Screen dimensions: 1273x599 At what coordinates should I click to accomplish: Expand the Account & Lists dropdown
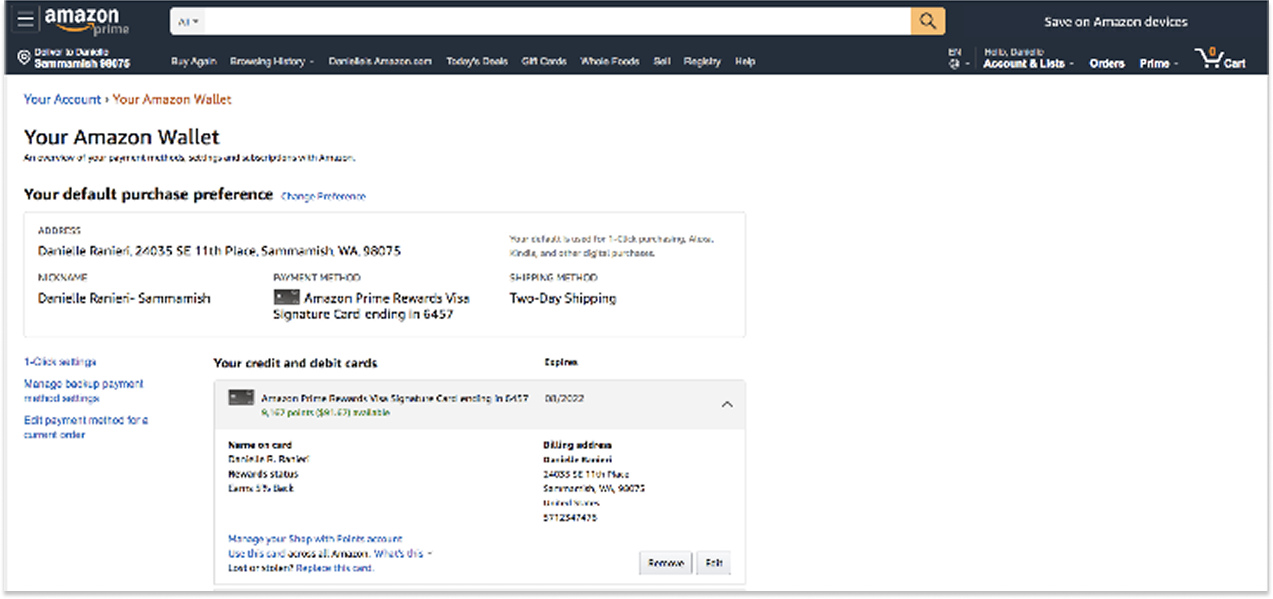pyautogui.click(x=1027, y=63)
